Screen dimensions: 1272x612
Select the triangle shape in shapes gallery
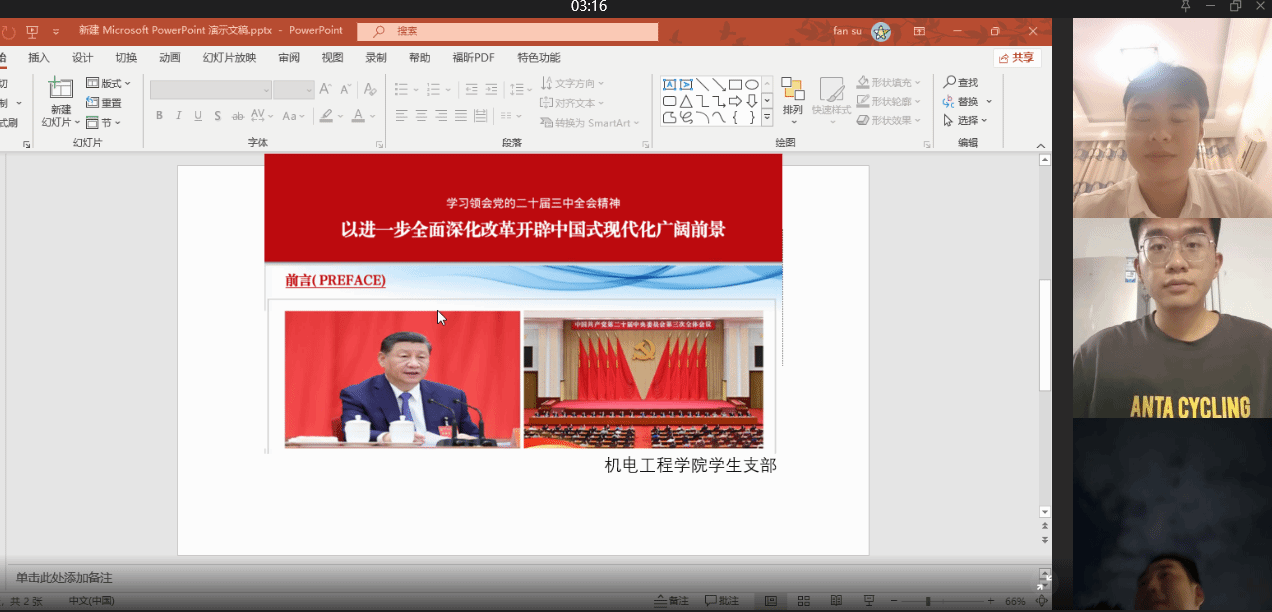tap(686, 101)
